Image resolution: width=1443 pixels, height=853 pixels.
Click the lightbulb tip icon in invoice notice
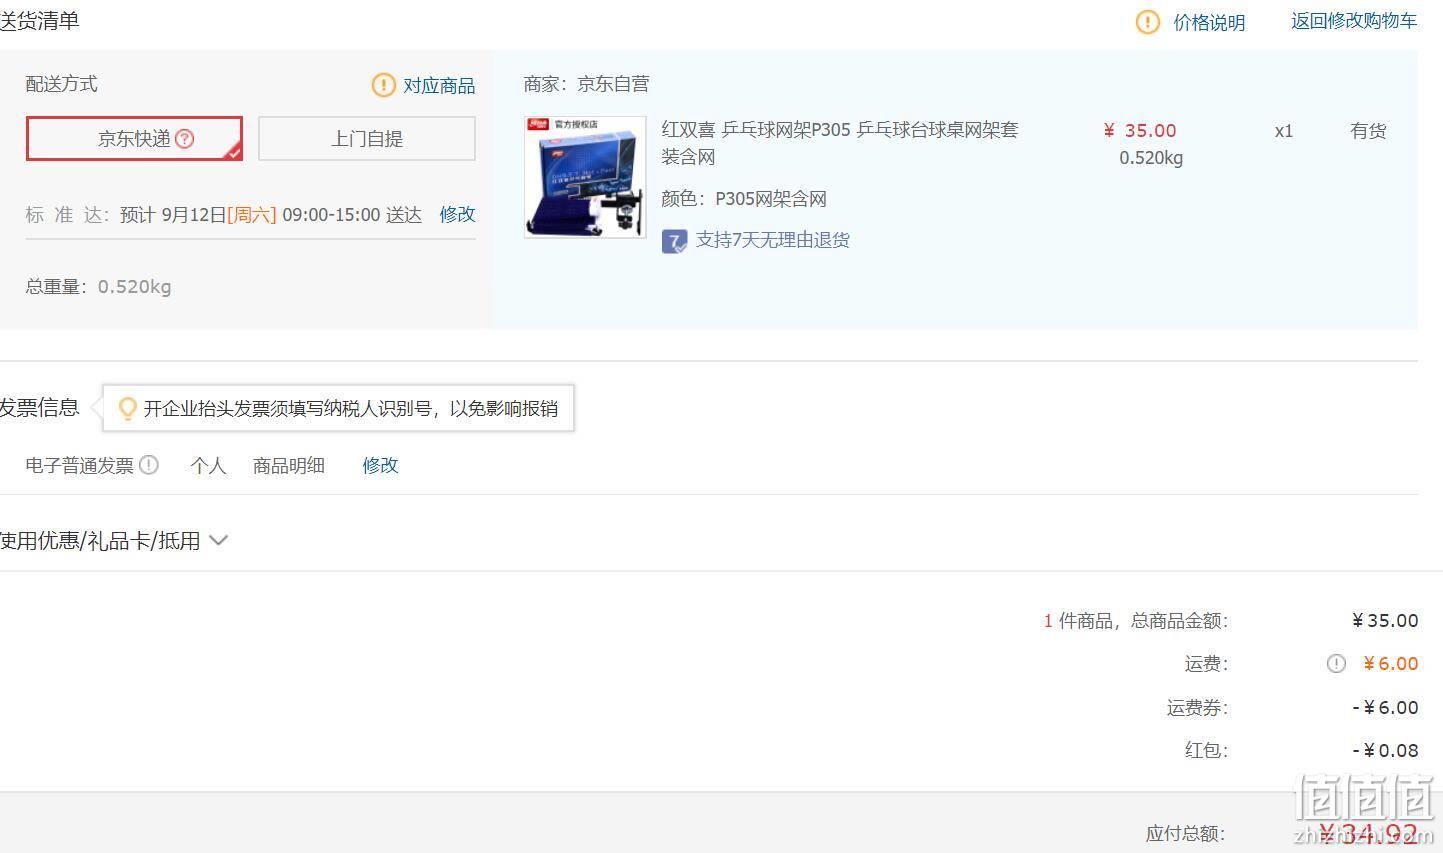pyautogui.click(x=127, y=408)
